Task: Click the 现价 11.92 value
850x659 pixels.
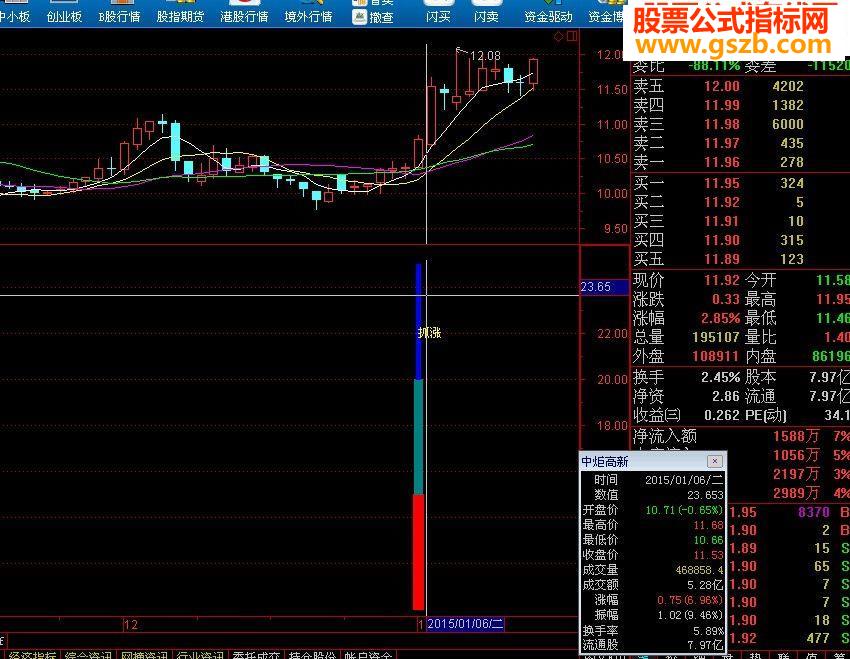Action: point(722,280)
